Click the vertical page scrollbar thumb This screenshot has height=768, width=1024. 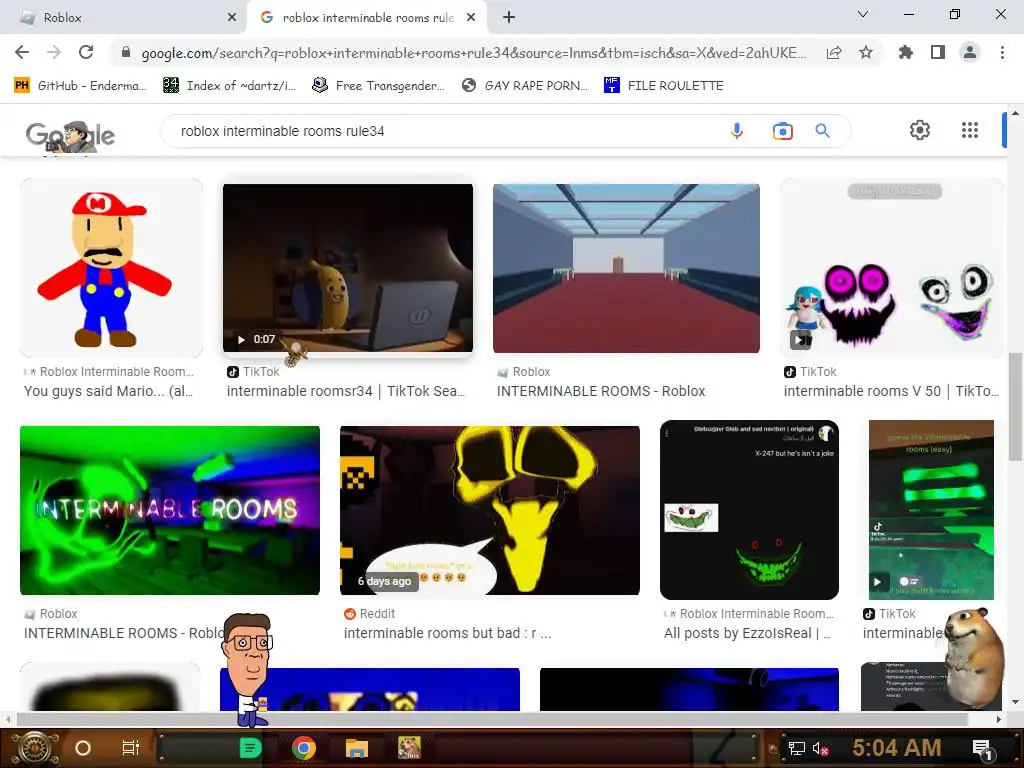[x=1016, y=406]
